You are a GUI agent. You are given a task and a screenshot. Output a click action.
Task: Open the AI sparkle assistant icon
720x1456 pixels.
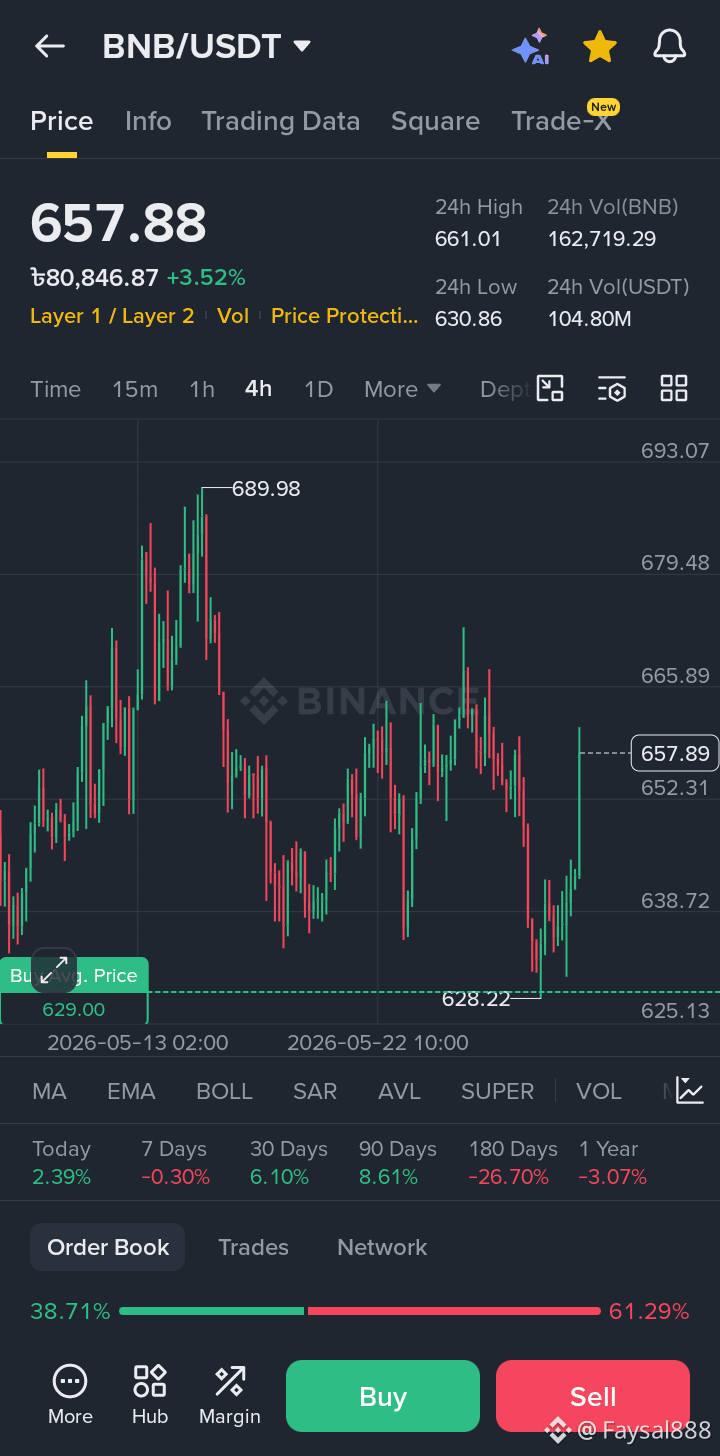(x=530, y=47)
